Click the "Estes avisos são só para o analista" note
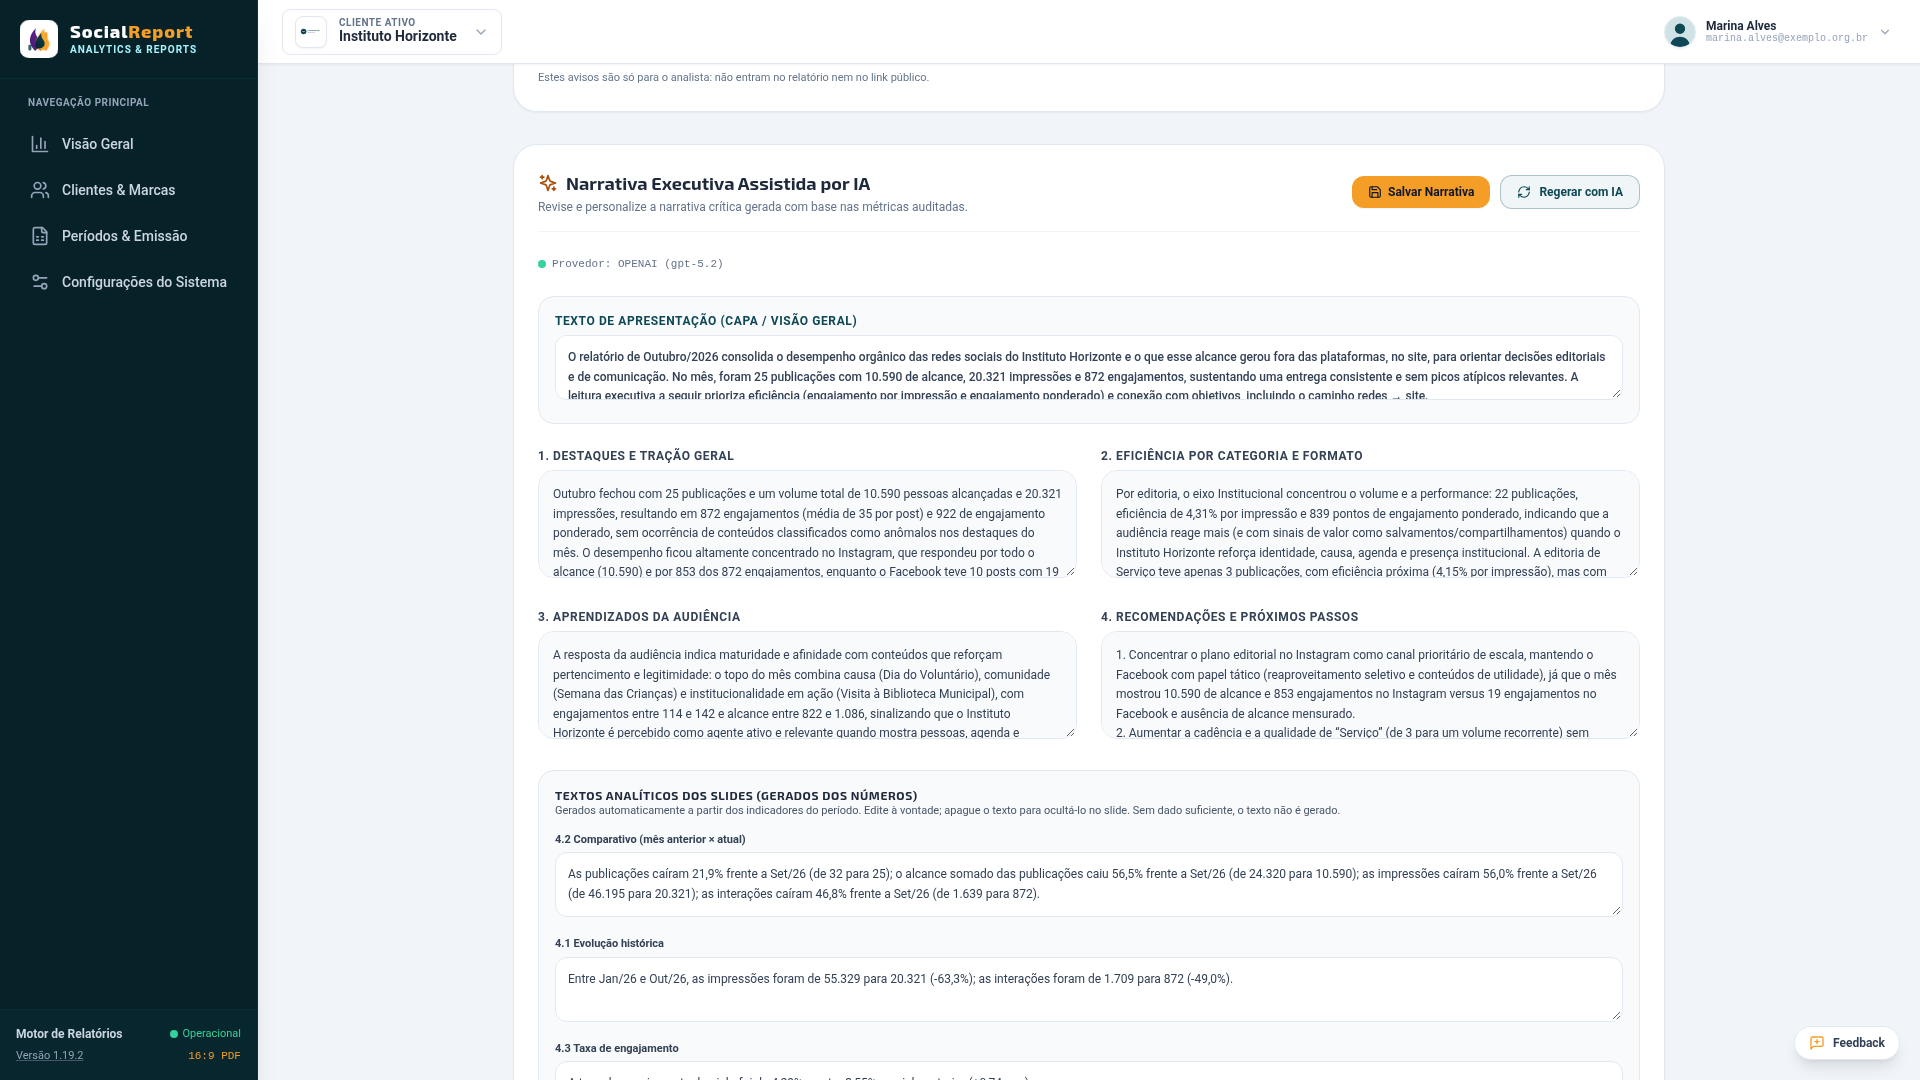1920x1080 pixels. tap(733, 78)
